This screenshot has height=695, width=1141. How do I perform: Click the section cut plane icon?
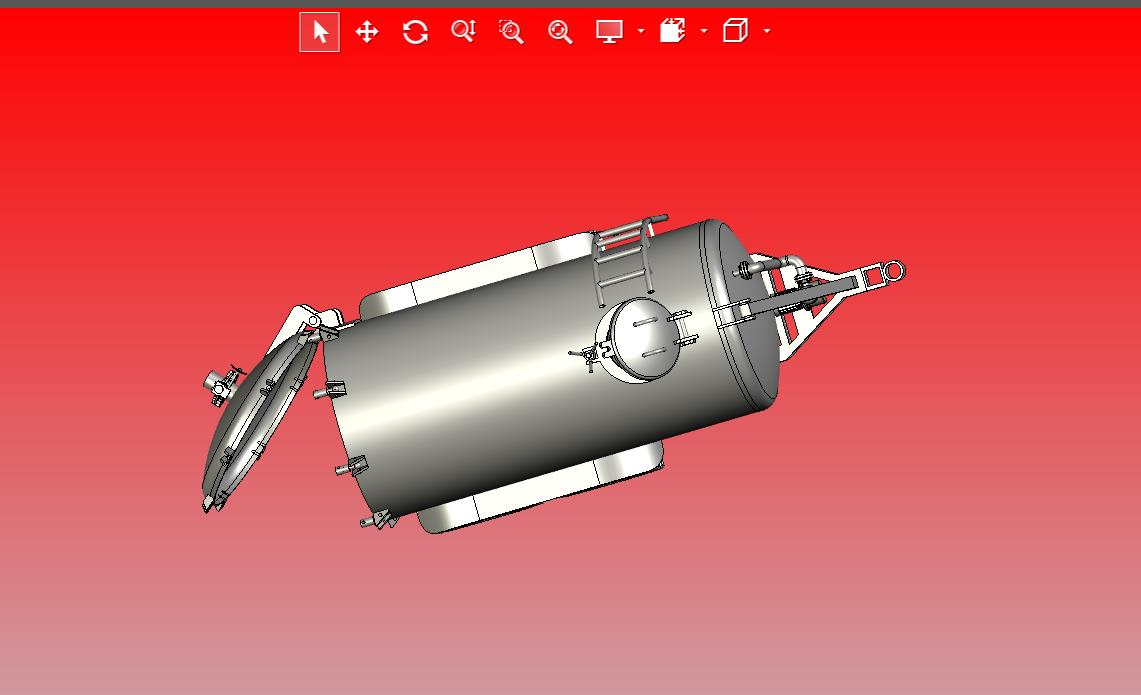click(x=672, y=31)
